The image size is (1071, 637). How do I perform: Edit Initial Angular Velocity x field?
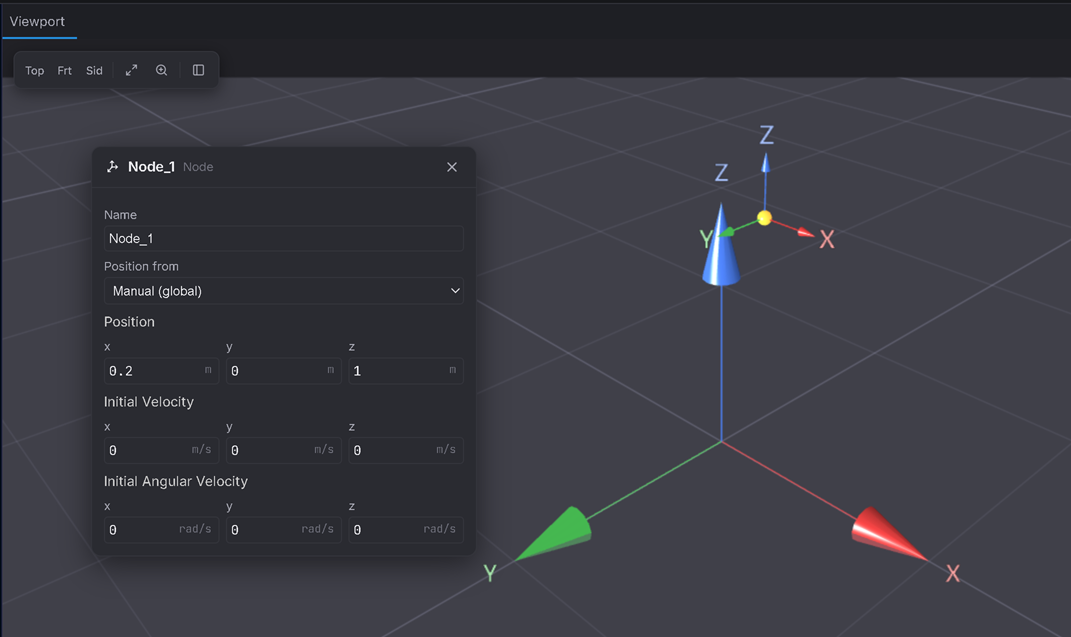[161, 530]
